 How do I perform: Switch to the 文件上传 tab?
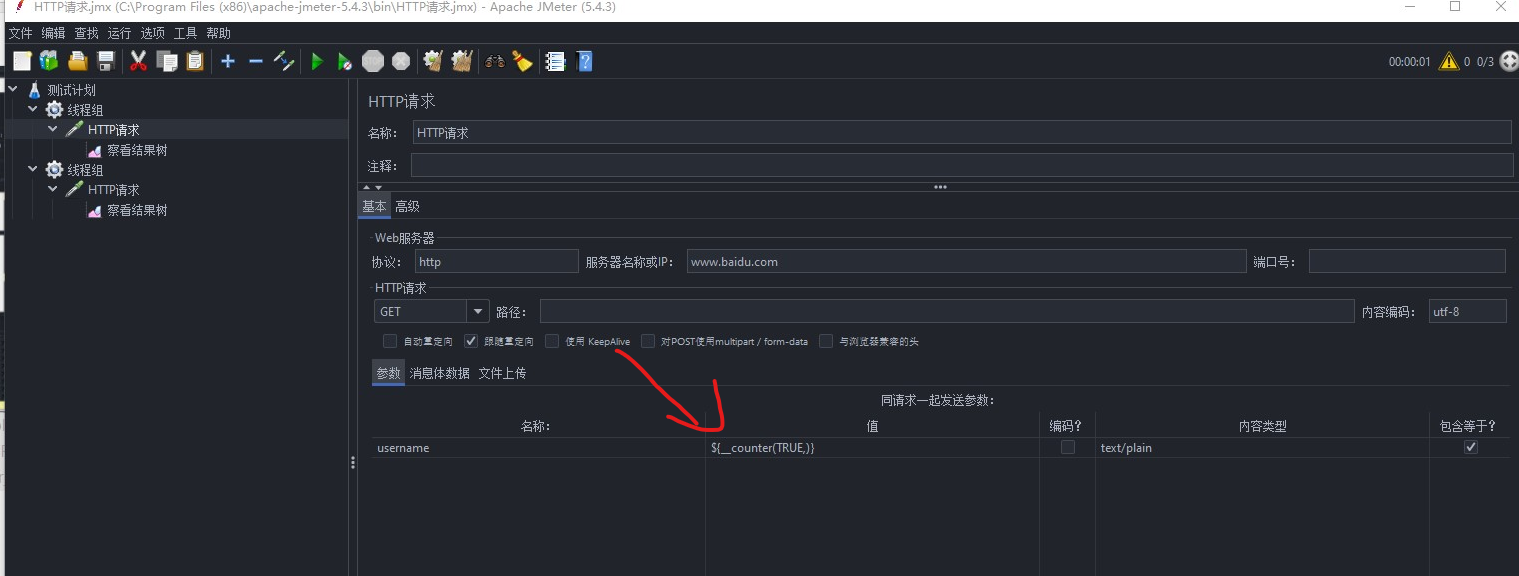tap(502, 373)
